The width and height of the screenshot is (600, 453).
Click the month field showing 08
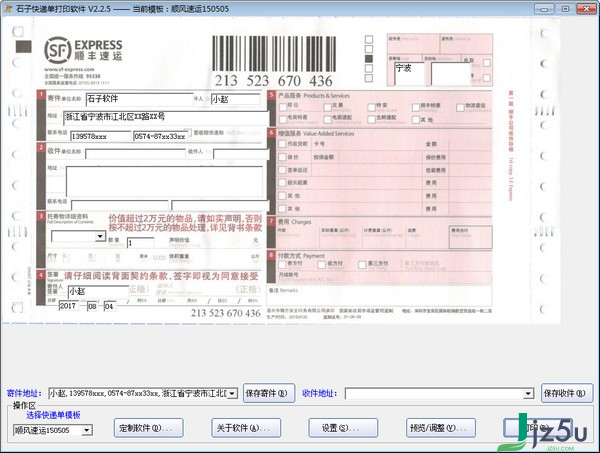coord(92,306)
